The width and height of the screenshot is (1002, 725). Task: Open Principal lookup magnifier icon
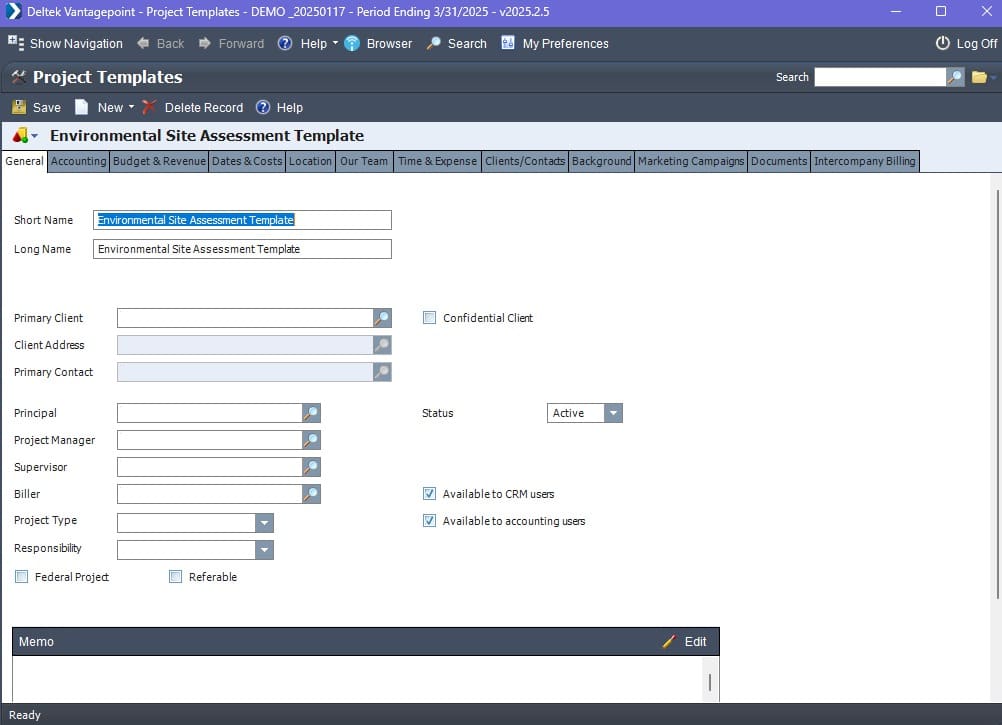pyautogui.click(x=311, y=413)
